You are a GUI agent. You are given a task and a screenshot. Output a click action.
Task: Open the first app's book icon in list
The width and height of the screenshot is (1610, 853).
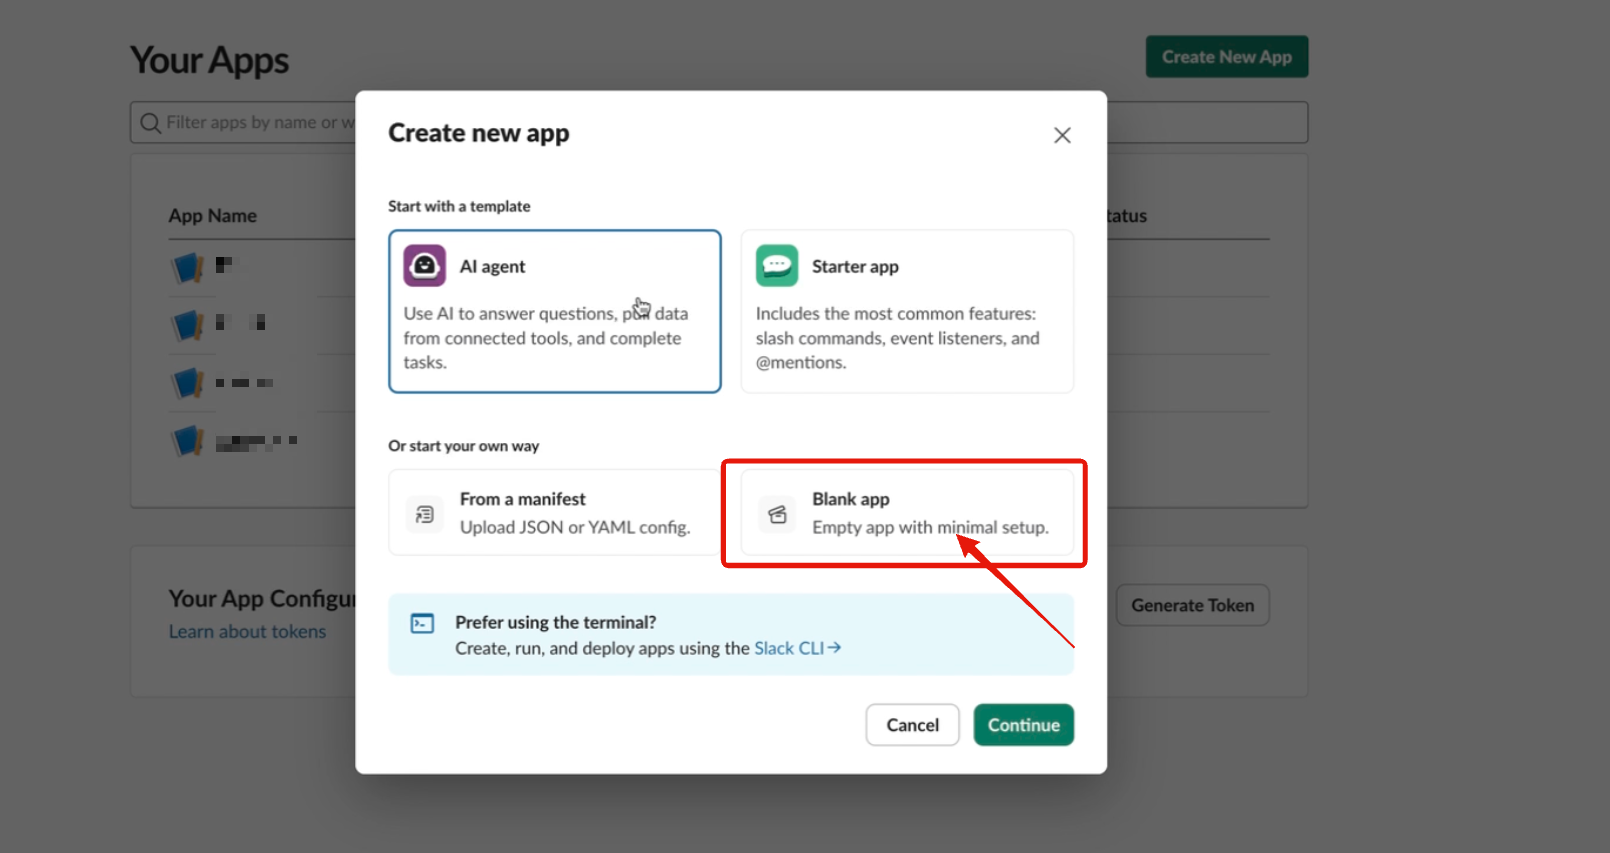coord(188,267)
